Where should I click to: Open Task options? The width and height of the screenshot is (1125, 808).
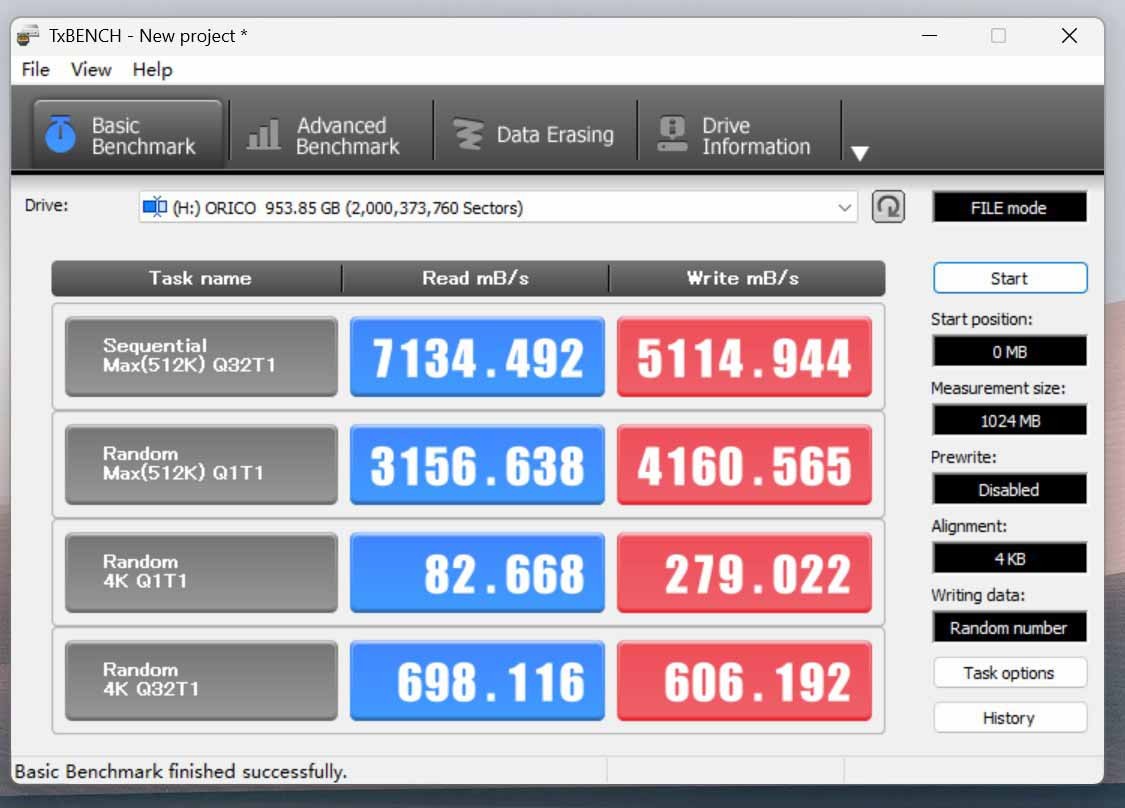pyautogui.click(x=1010, y=673)
